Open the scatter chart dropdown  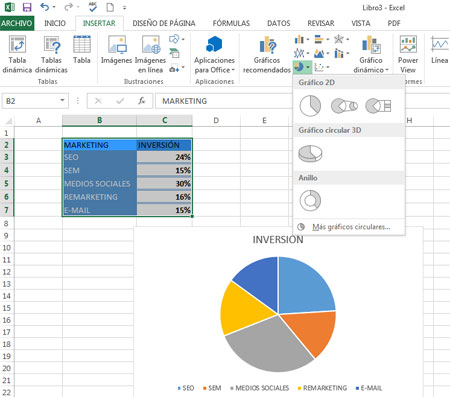tap(322, 67)
